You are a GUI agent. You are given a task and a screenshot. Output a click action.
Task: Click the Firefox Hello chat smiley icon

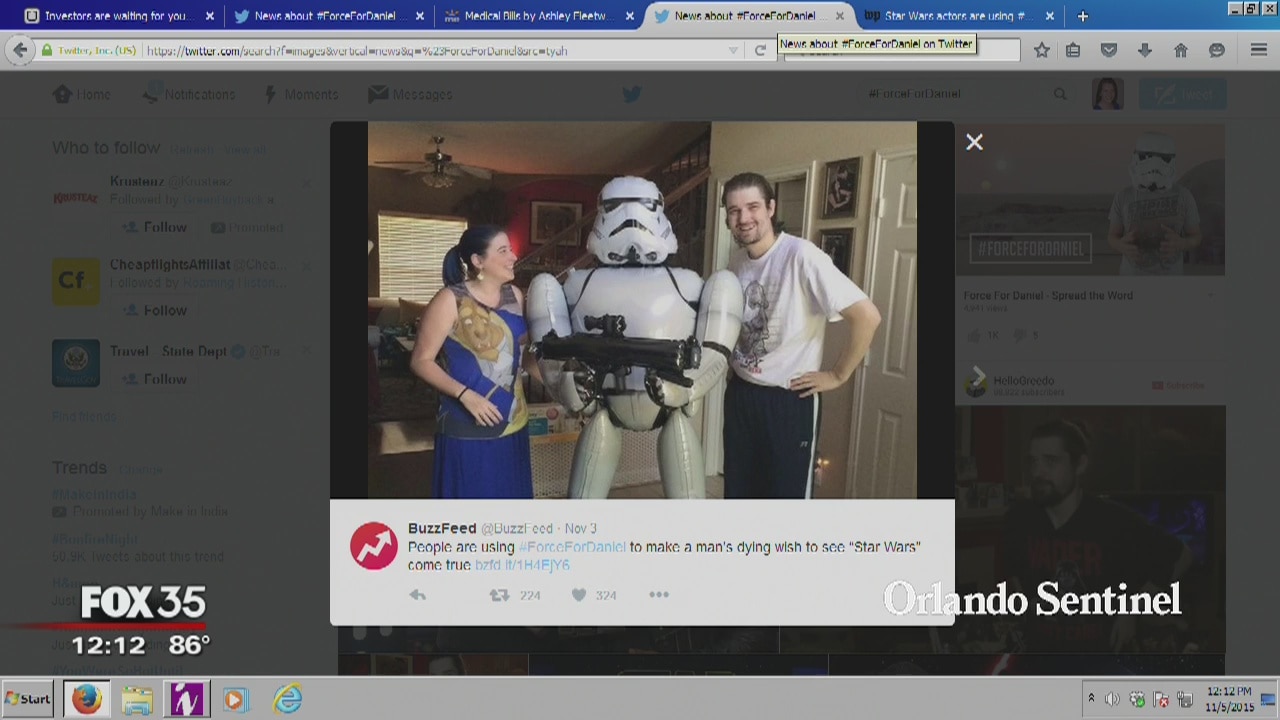(1217, 50)
